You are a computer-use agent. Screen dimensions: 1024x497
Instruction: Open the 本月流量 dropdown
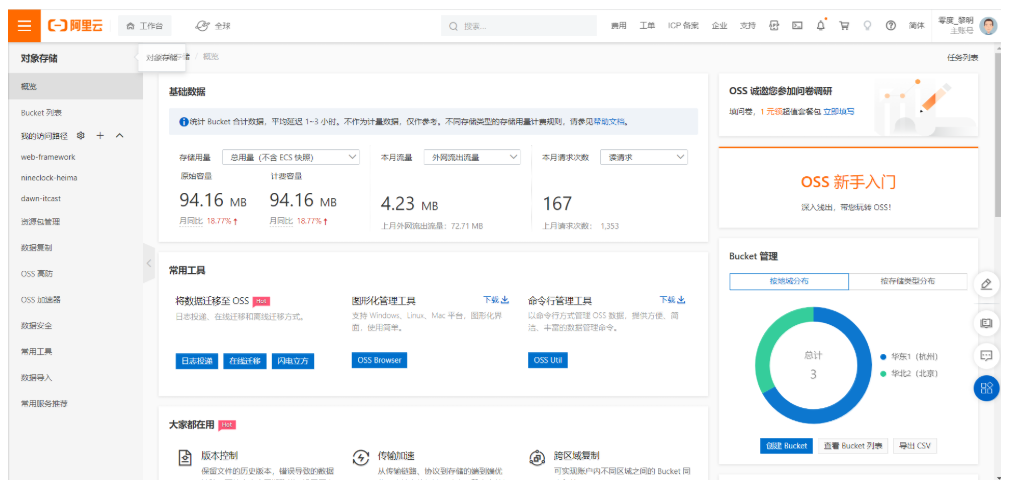(x=472, y=157)
